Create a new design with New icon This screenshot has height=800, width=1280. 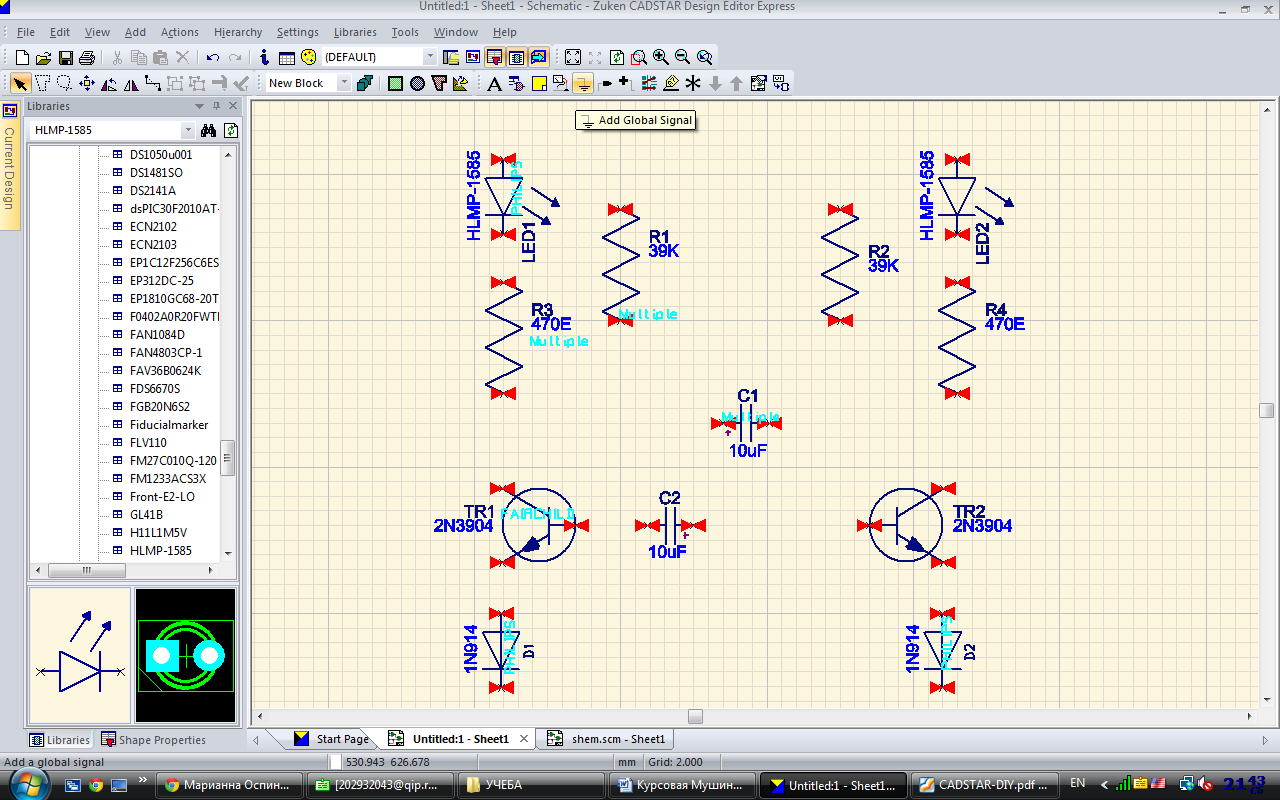(22, 58)
